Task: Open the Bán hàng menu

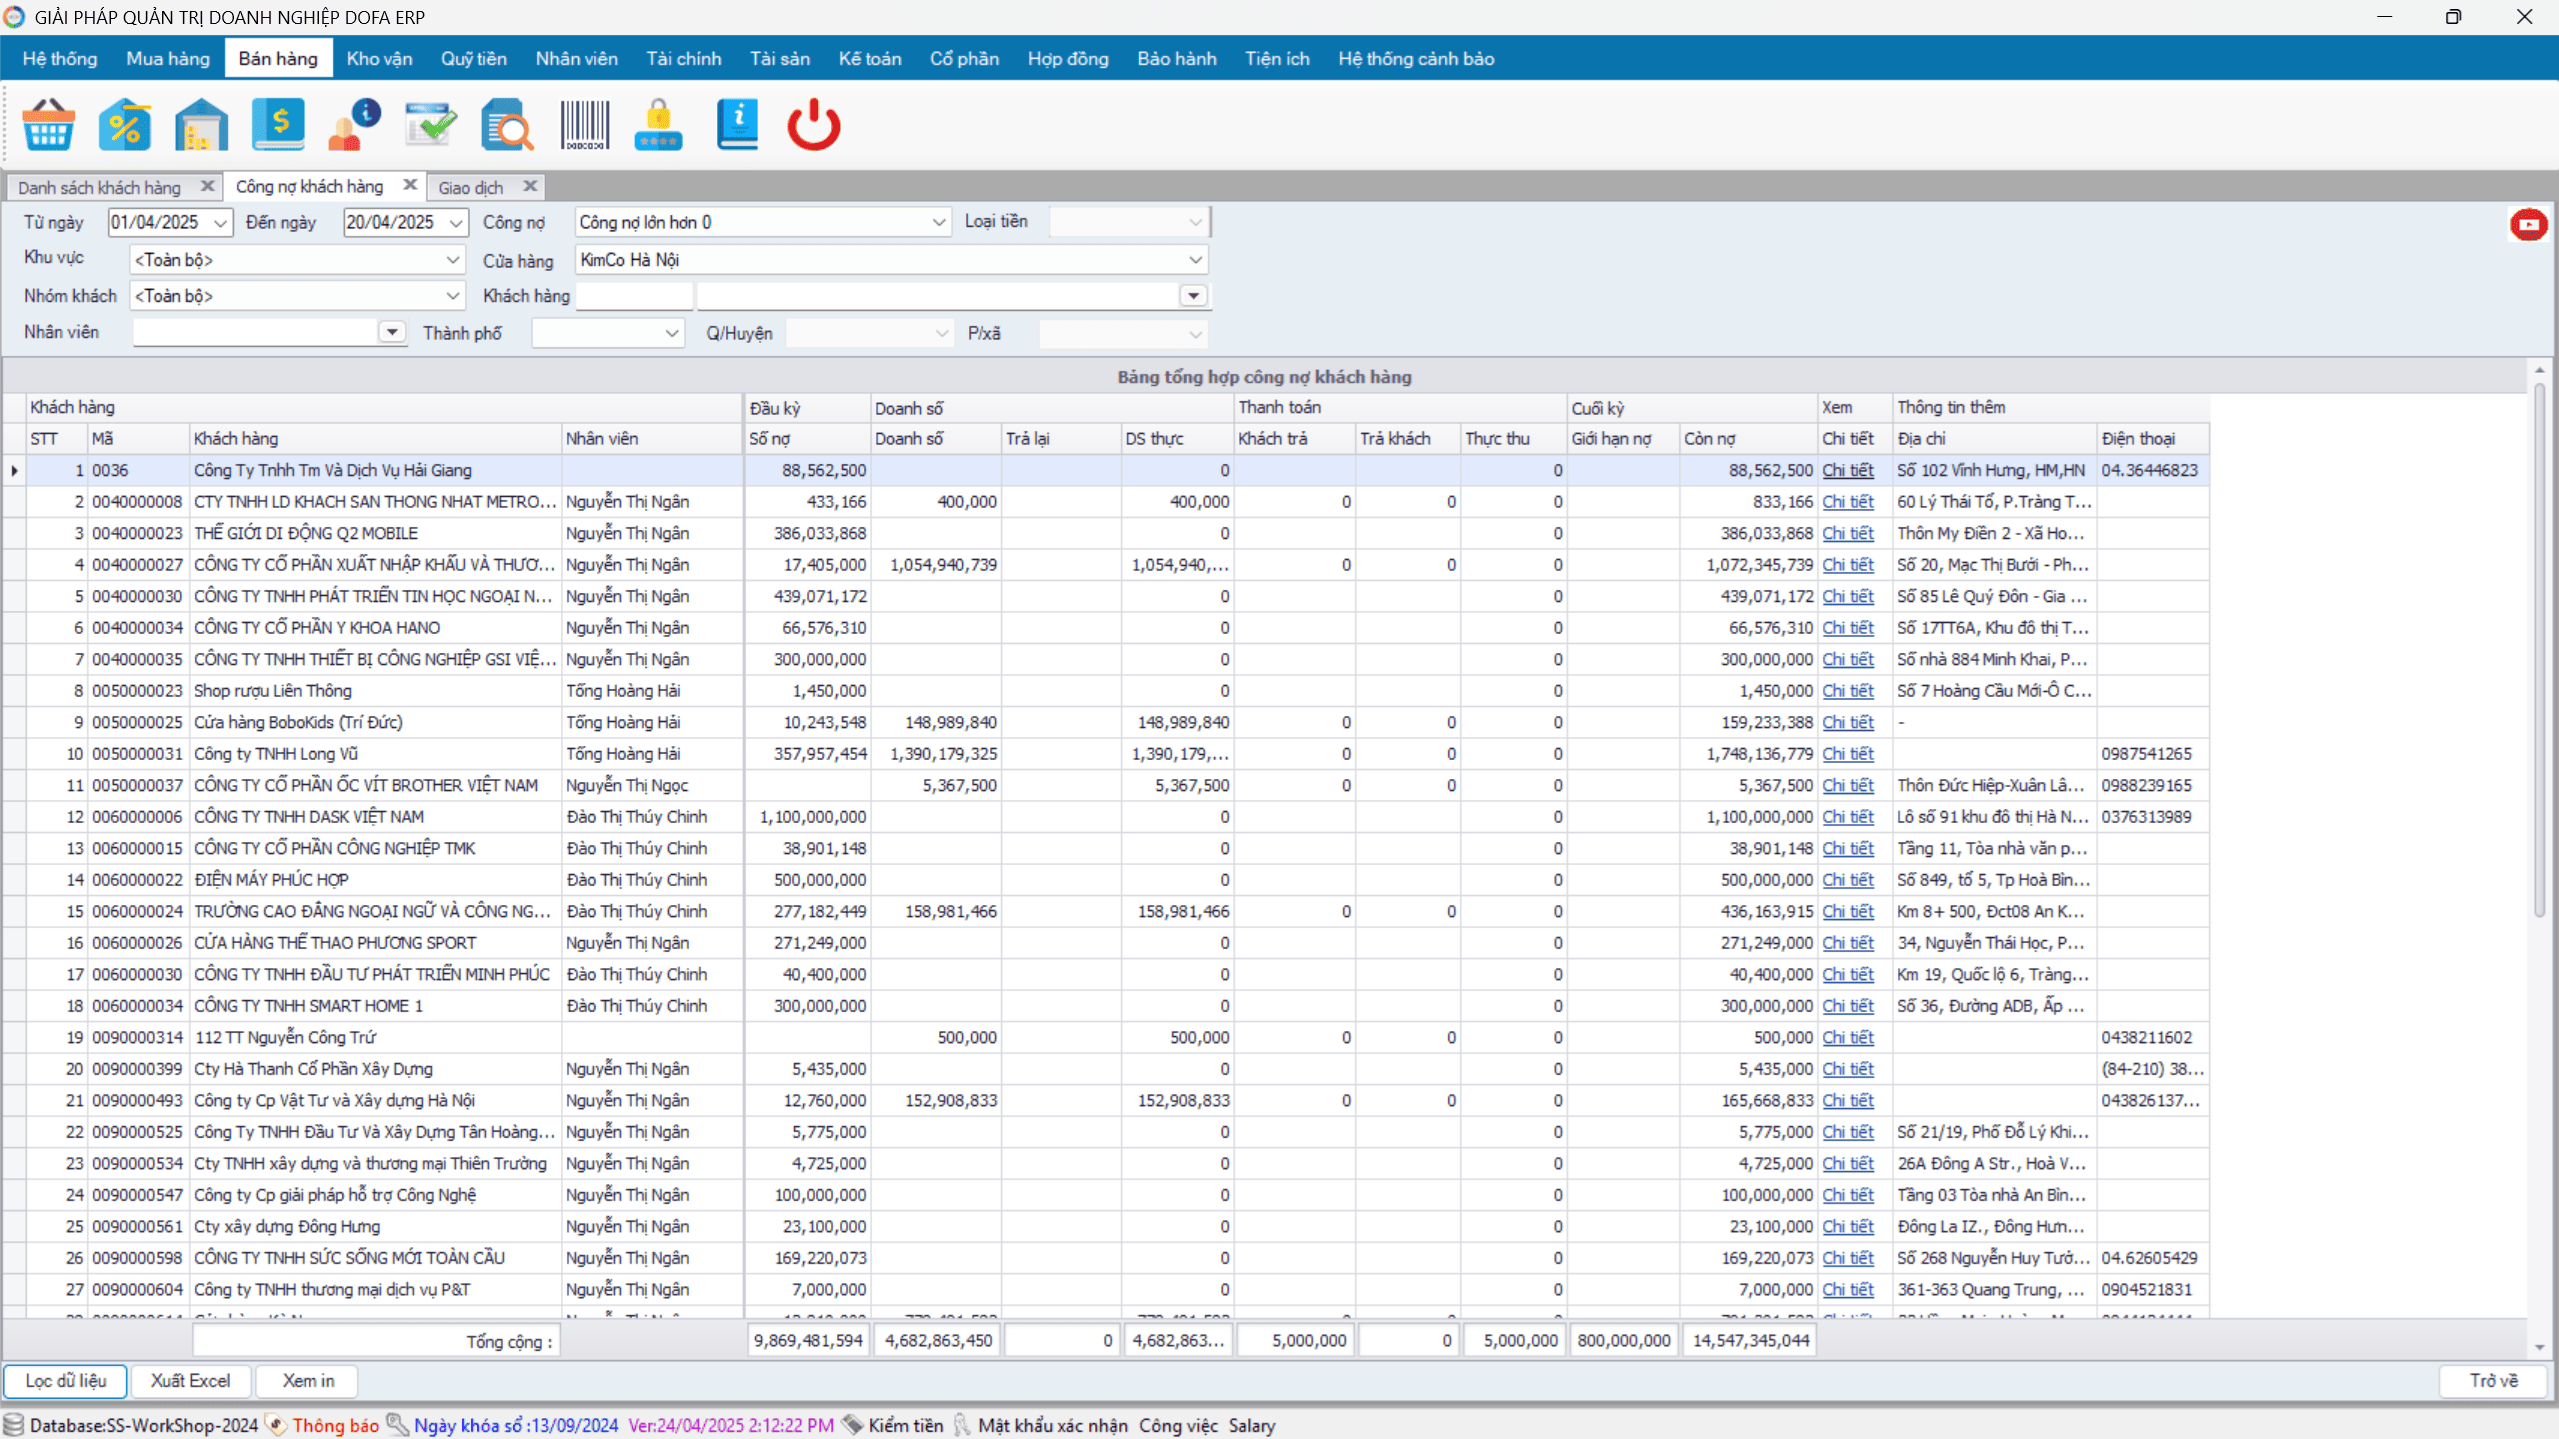Action: [x=278, y=58]
